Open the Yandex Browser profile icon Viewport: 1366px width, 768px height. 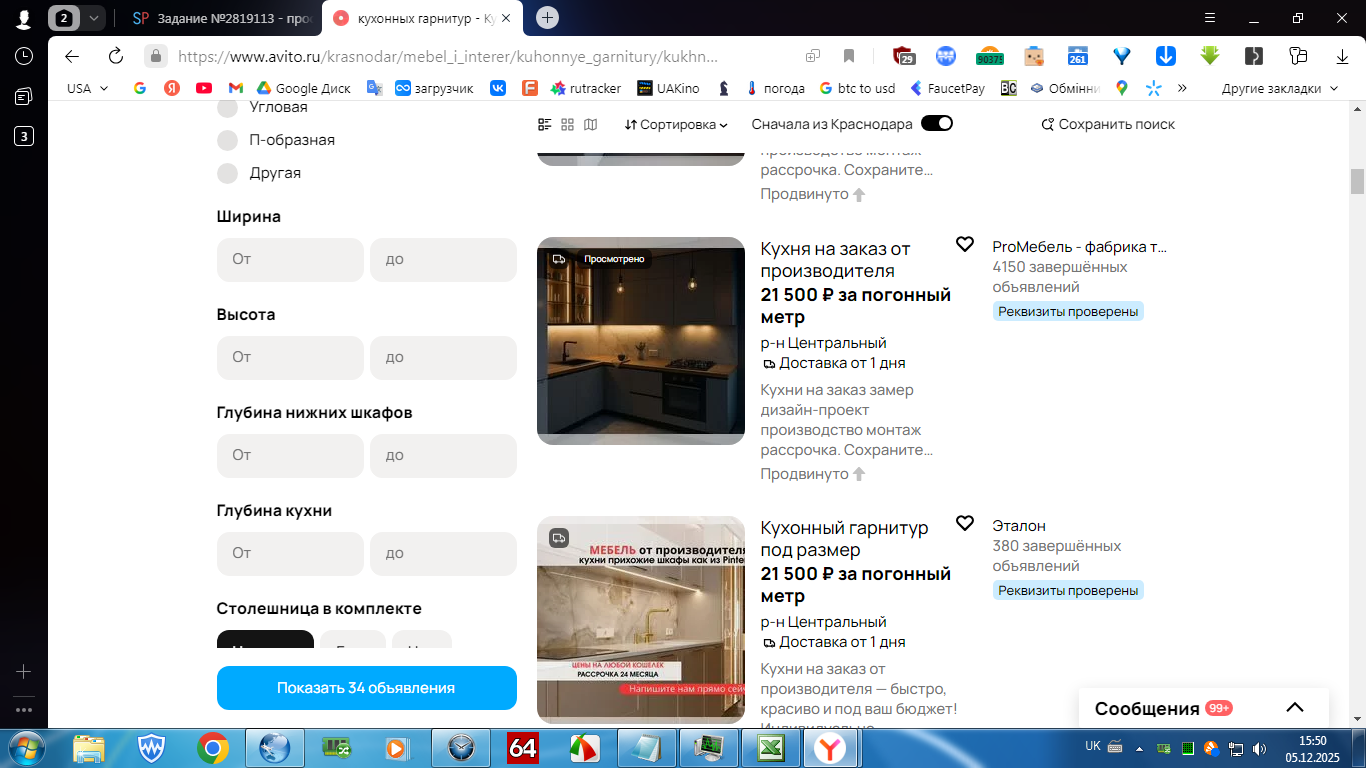(24, 19)
